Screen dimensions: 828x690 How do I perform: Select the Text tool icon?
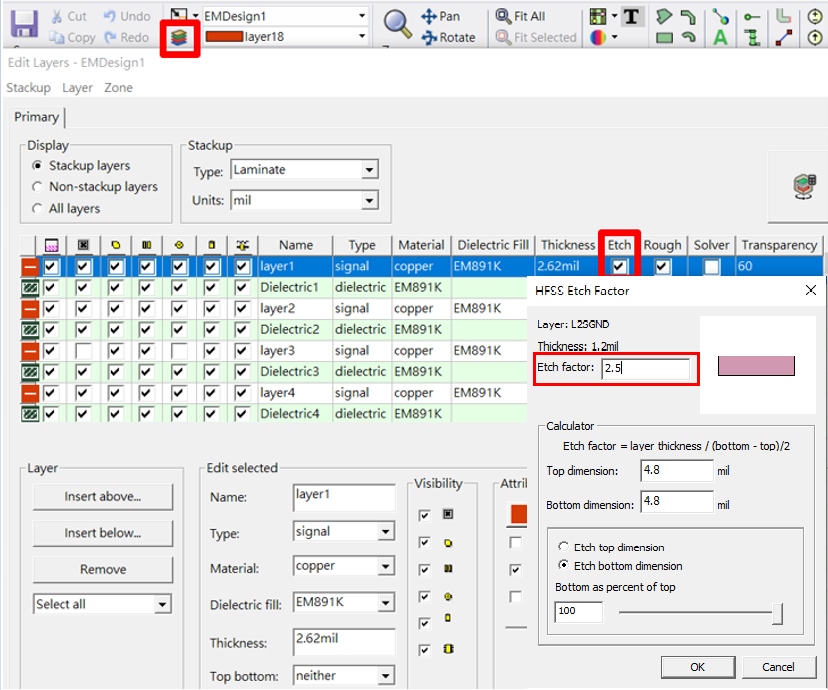coord(631,17)
